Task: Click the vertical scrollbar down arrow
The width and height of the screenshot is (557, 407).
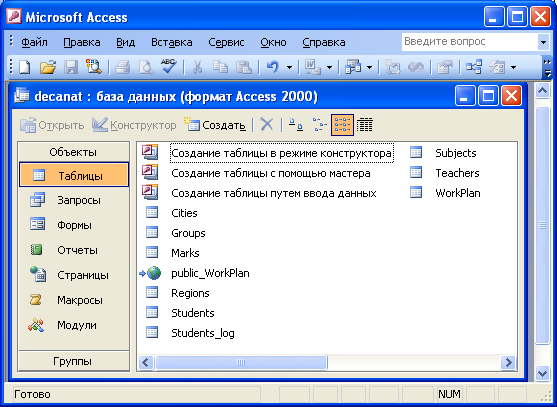Action: pos(542,373)
